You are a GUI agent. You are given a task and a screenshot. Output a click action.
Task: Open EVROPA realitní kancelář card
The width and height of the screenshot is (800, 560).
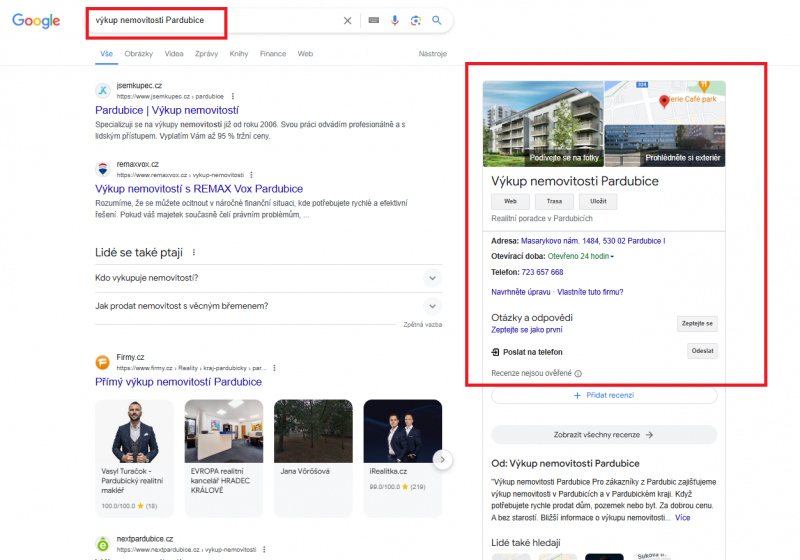click(x=223, y=458)
